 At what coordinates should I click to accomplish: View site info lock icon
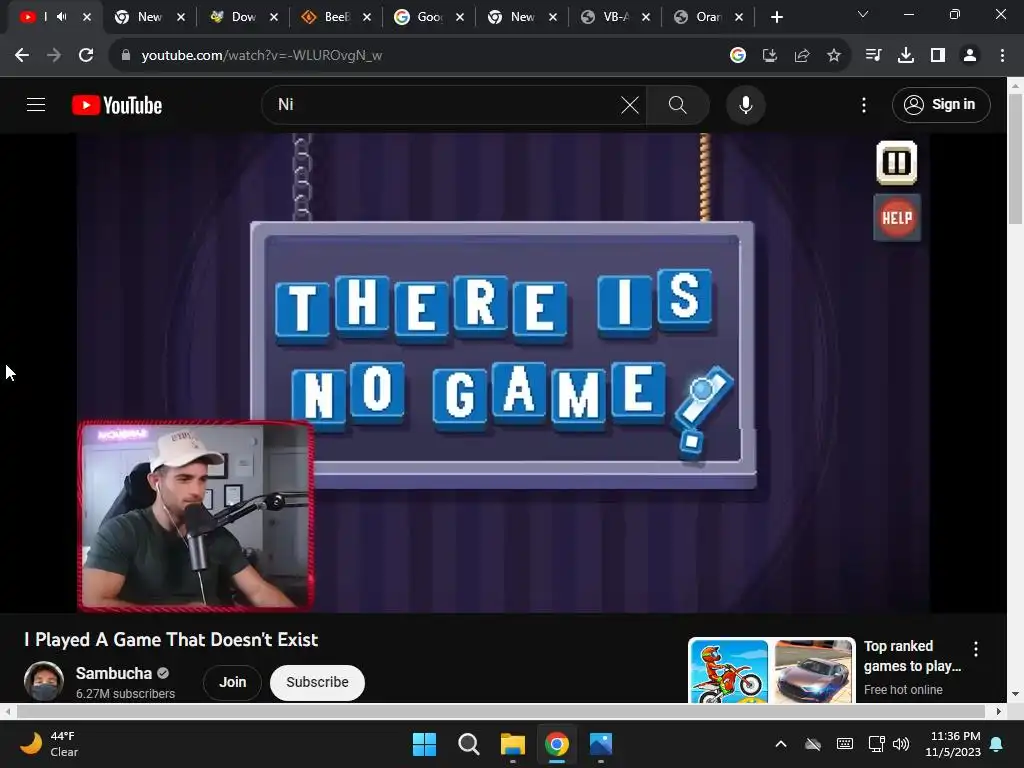pyautogui.click(x=126, y=56)
